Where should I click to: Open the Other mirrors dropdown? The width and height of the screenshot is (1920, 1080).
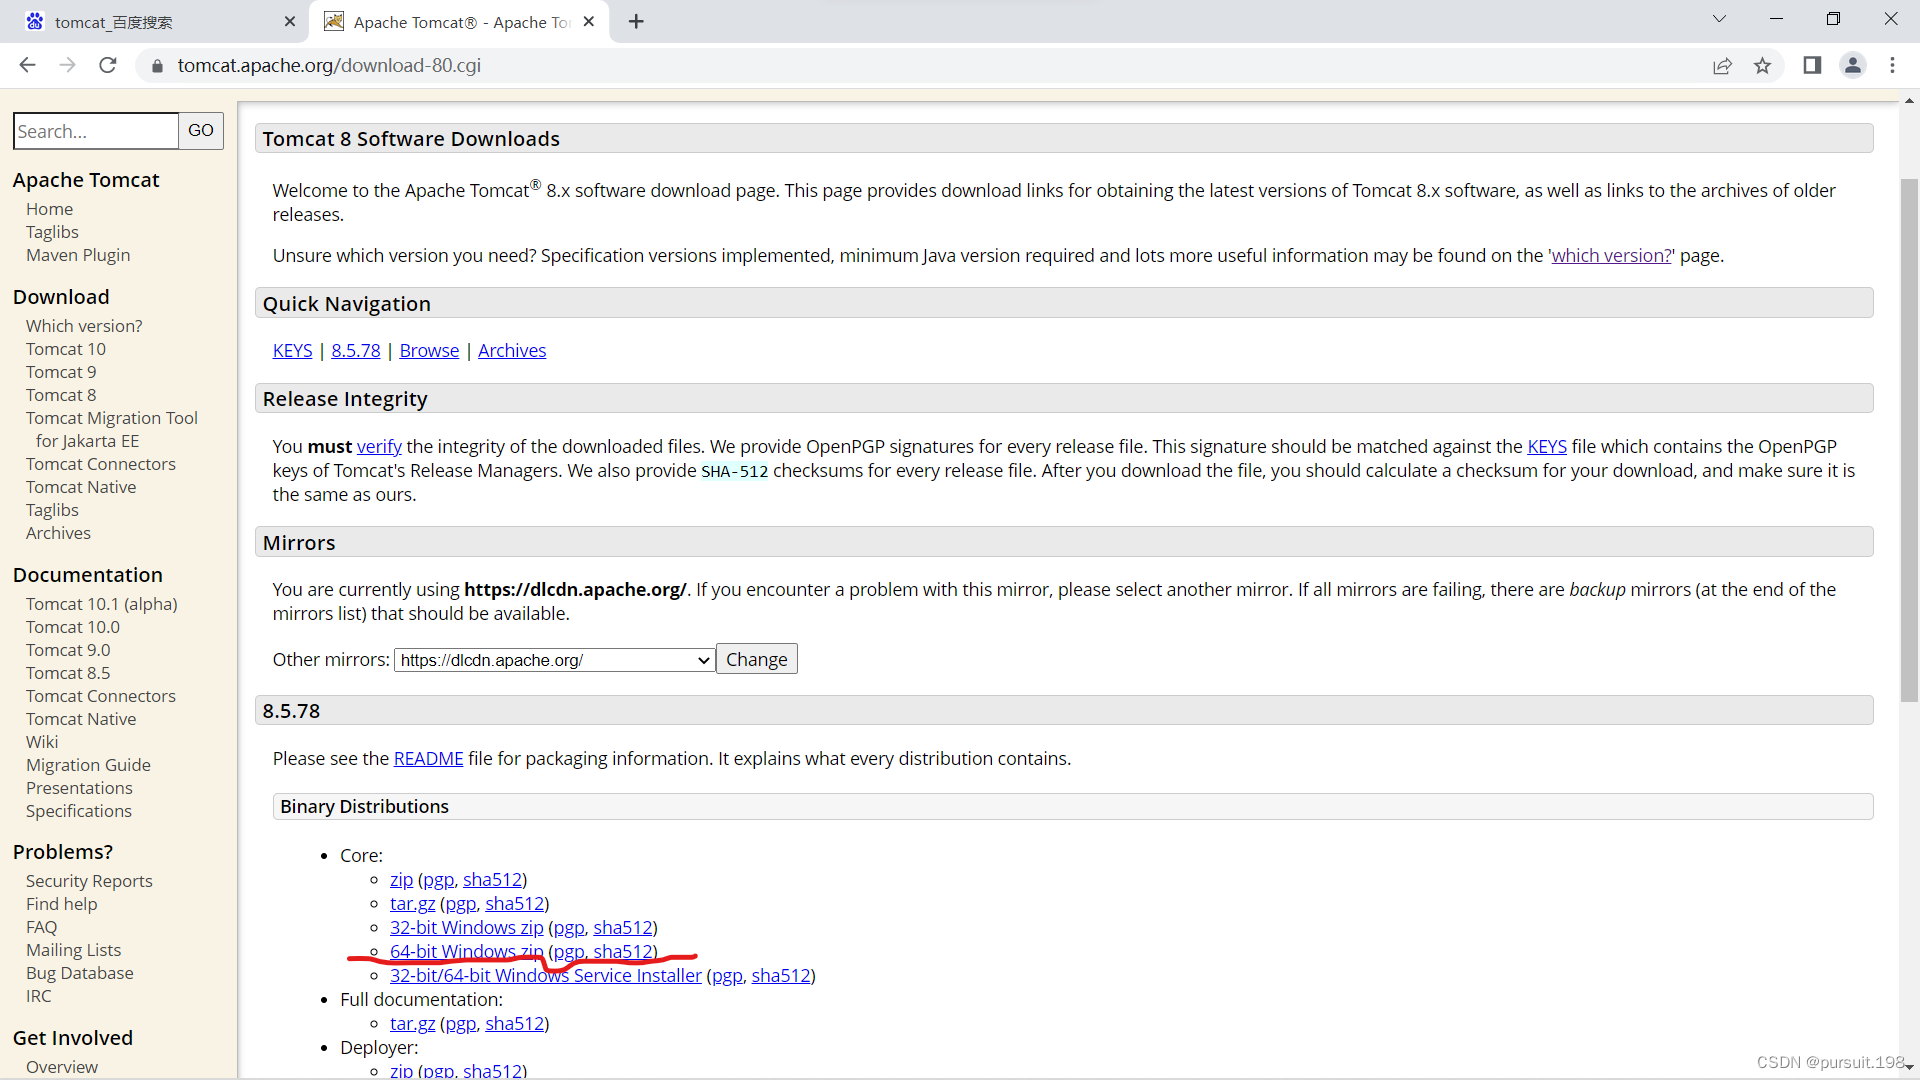(554, 660)
